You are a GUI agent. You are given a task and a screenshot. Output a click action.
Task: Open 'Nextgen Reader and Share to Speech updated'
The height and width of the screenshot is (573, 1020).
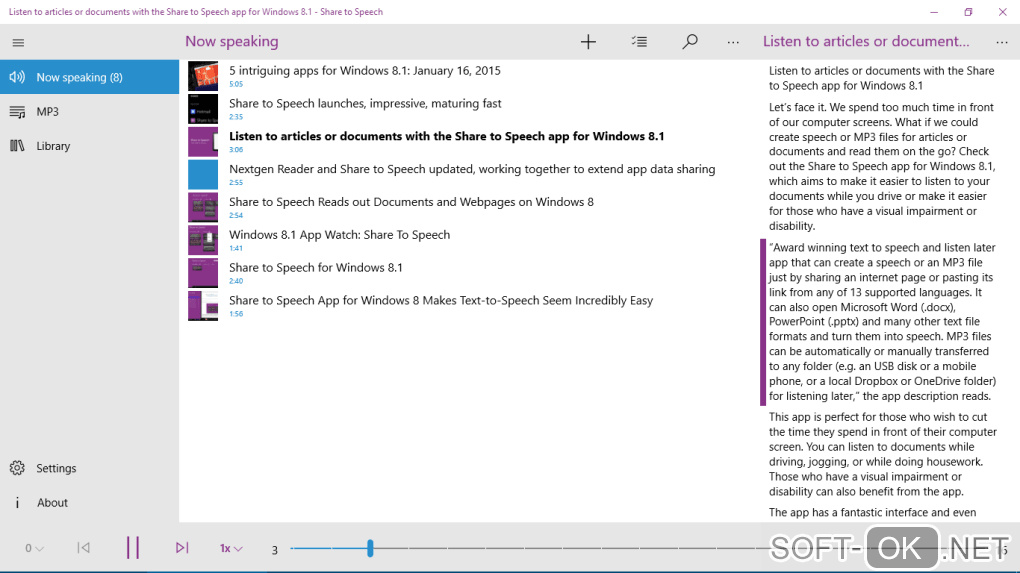tap(468, 174)
